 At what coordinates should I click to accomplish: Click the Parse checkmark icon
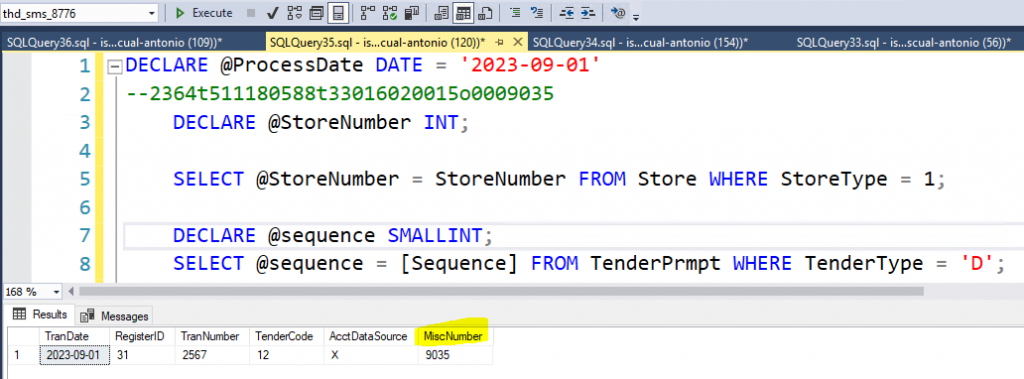(272, 13)
